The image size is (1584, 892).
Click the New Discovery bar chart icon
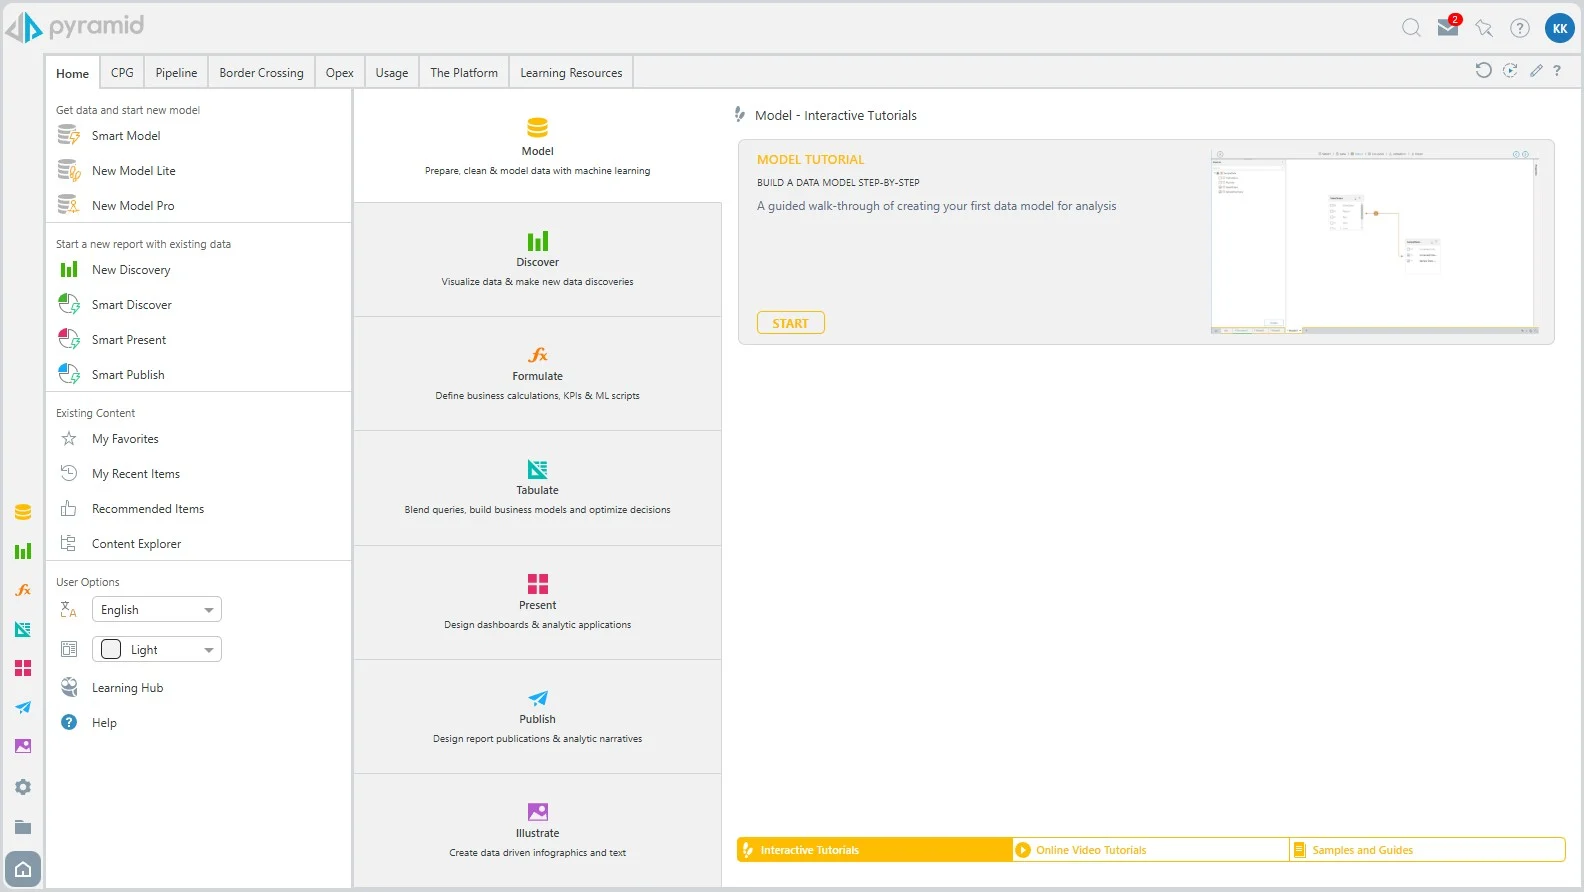point(69,269)
